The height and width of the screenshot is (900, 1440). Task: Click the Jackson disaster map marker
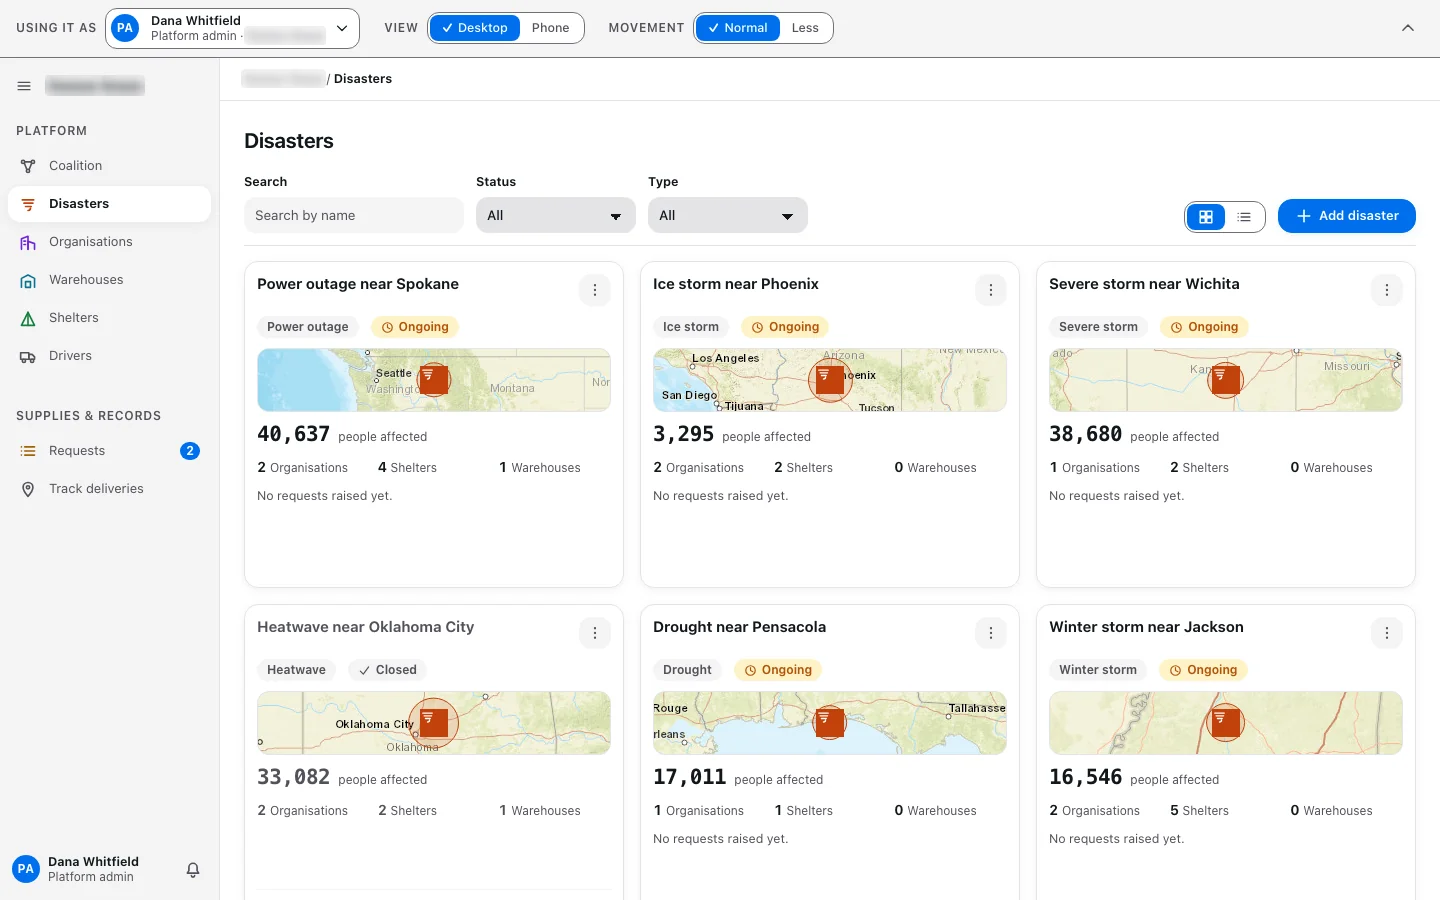click(1225, 723)
